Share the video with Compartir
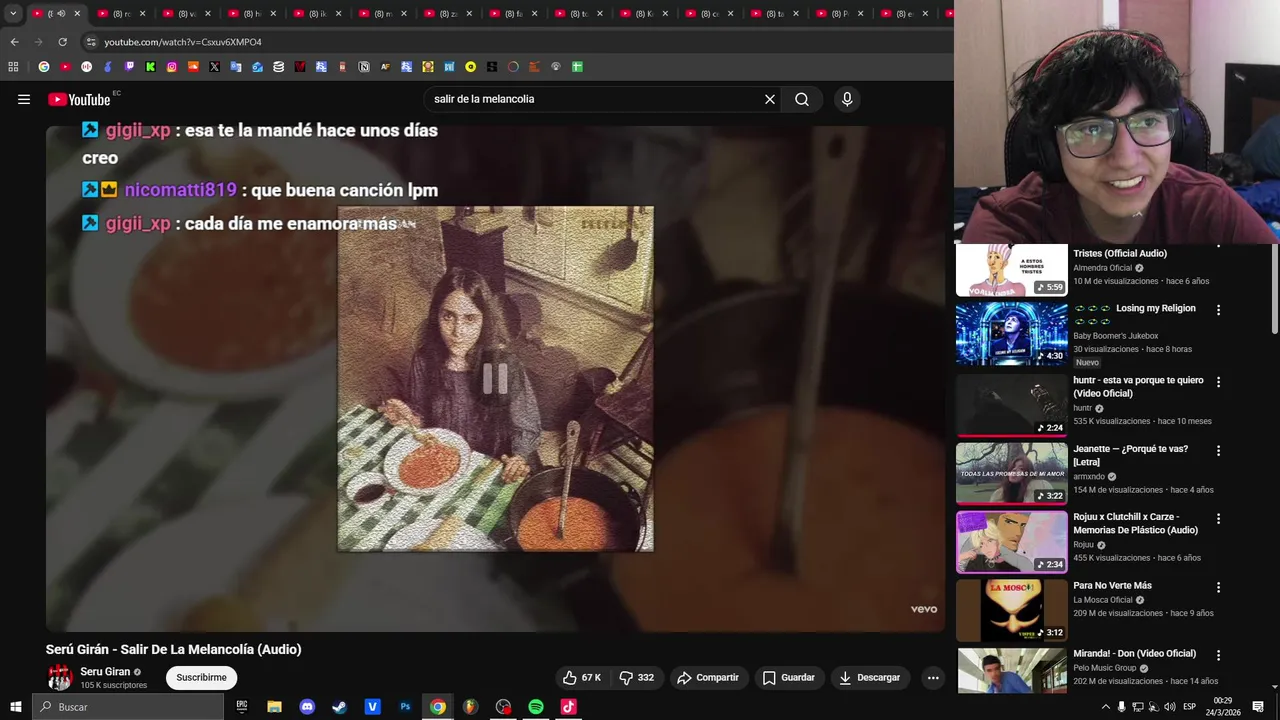This screenshot has width=1280, height=720. 708,677
